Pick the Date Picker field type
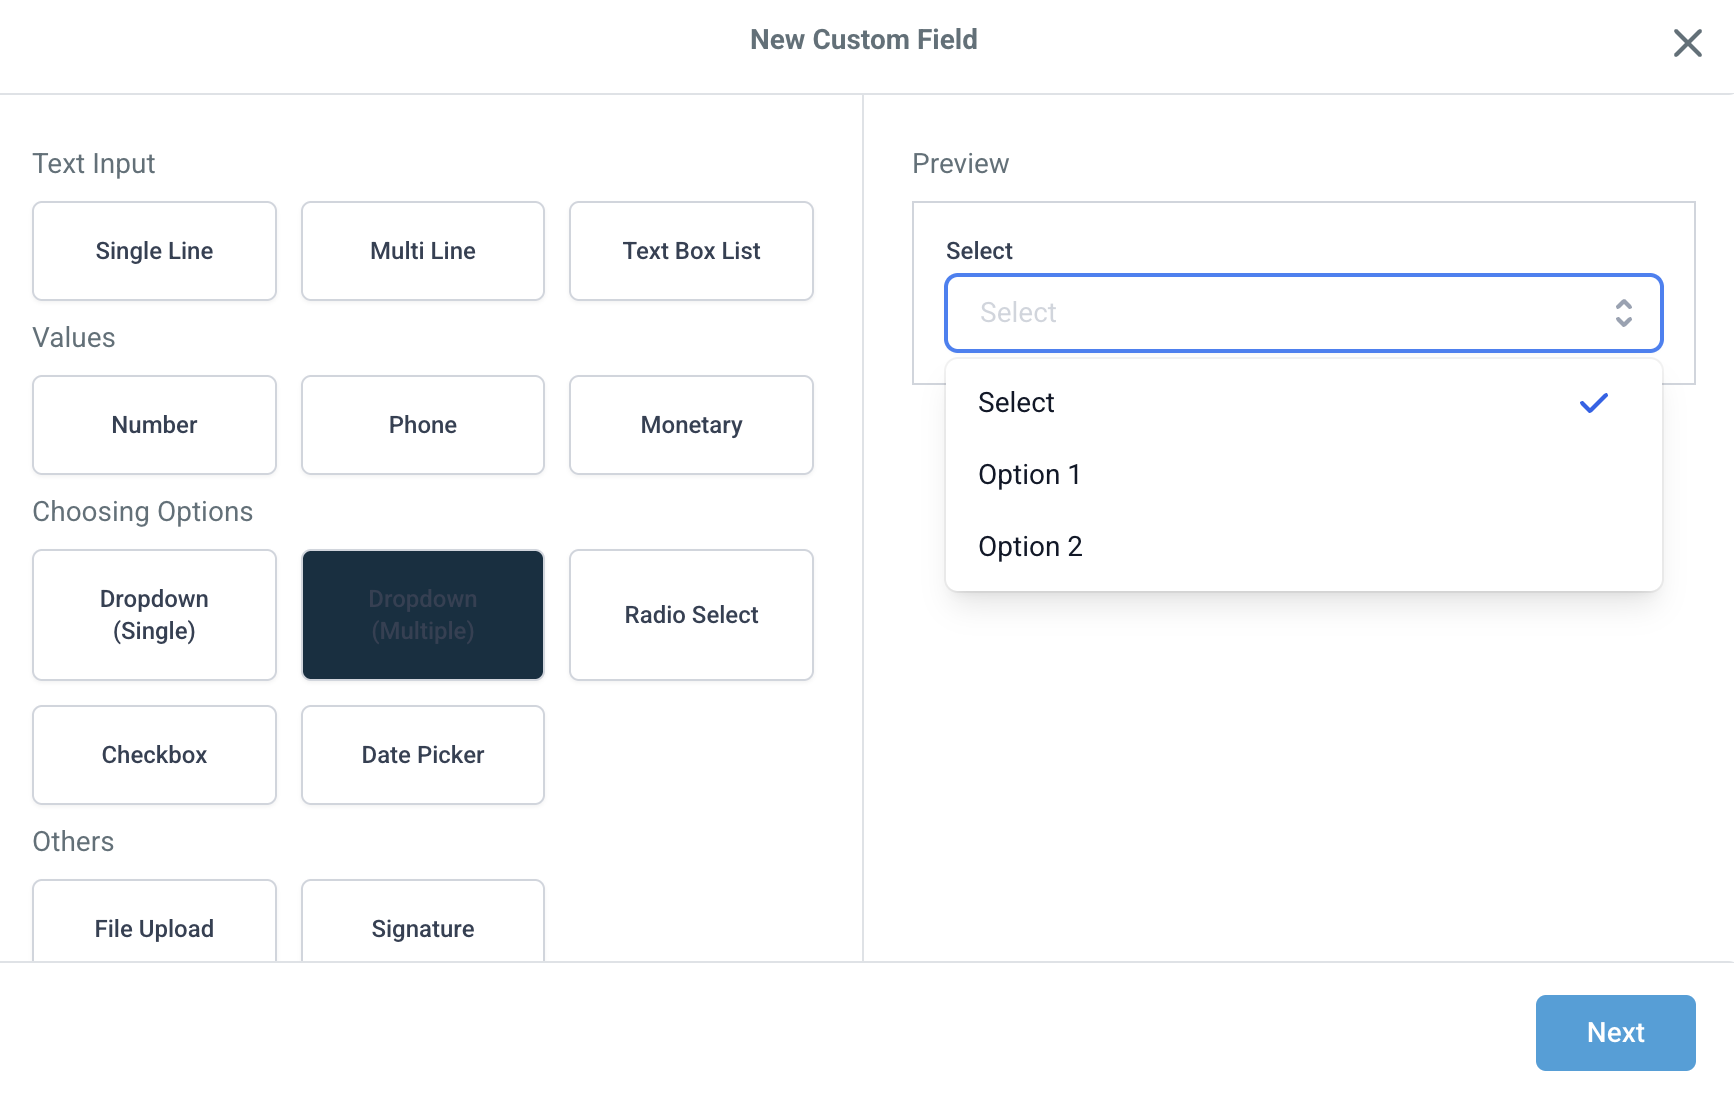 pyautogui.click(x=423, y=755)
